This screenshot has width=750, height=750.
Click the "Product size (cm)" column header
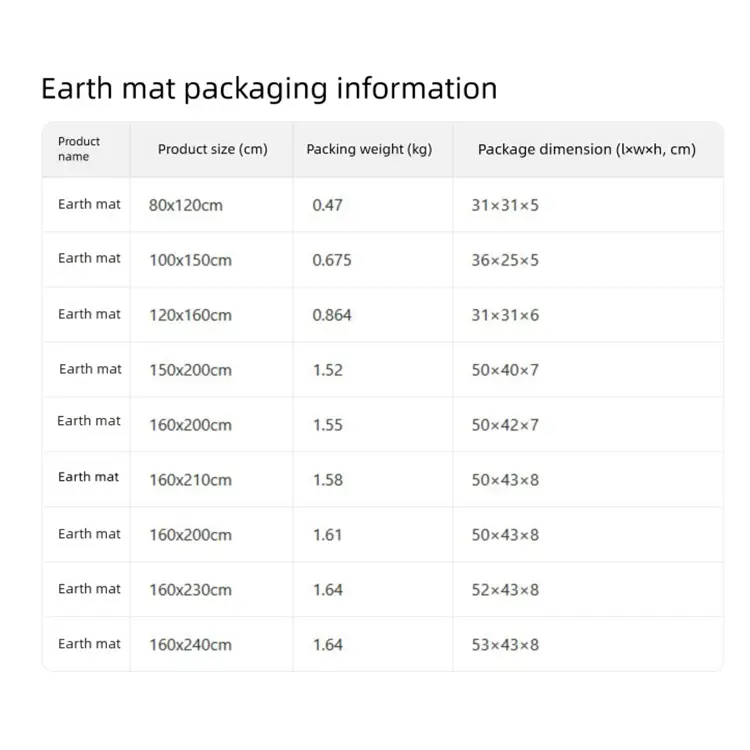[x=212, y=149]
